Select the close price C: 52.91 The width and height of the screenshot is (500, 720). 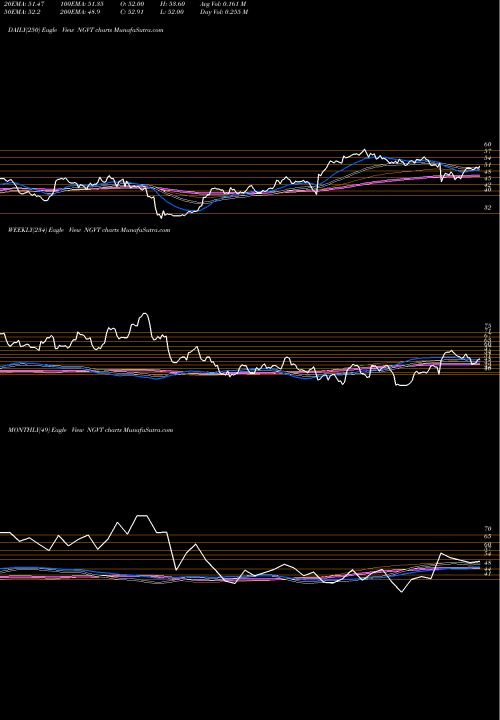coord(132,12)
